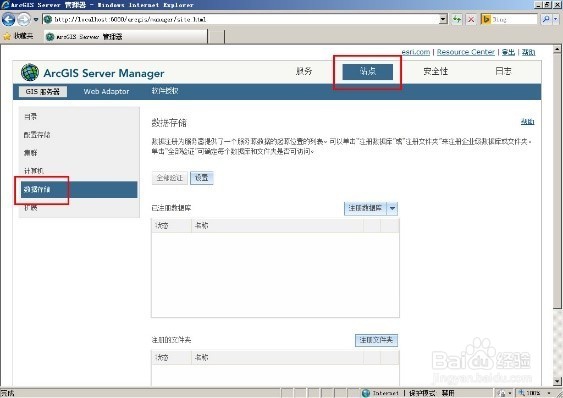Click the ArcGIS Server Manager globe logo
Image resolution: width=563 pixels, height=398 pixels.
coord(30,72)
